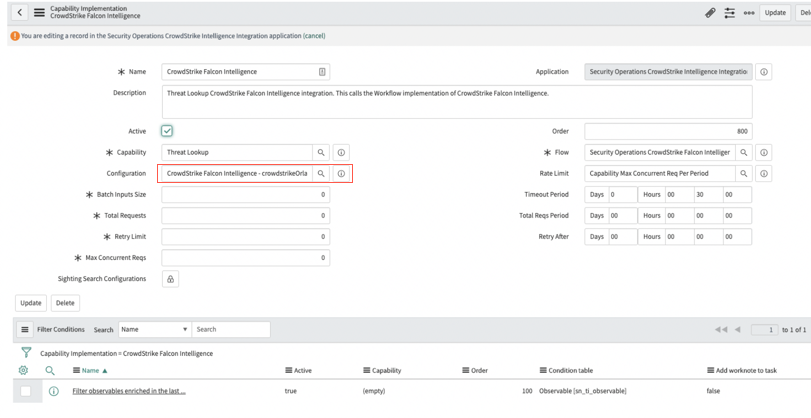
Task: Click Retry After Days field
Action: pos(622,236)
